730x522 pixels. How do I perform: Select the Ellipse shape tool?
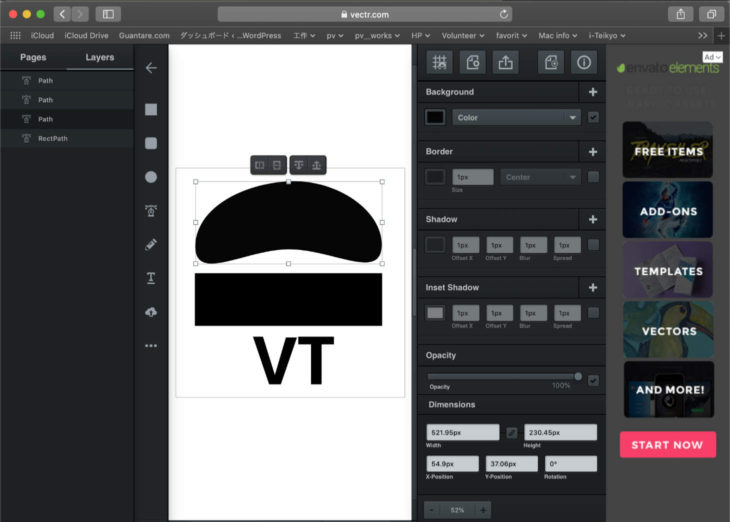(151, 177)
